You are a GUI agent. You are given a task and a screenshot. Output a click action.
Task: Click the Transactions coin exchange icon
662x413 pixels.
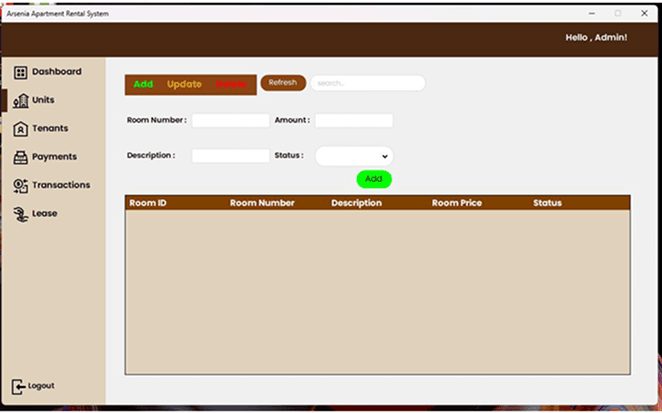(x=20, y=185)
